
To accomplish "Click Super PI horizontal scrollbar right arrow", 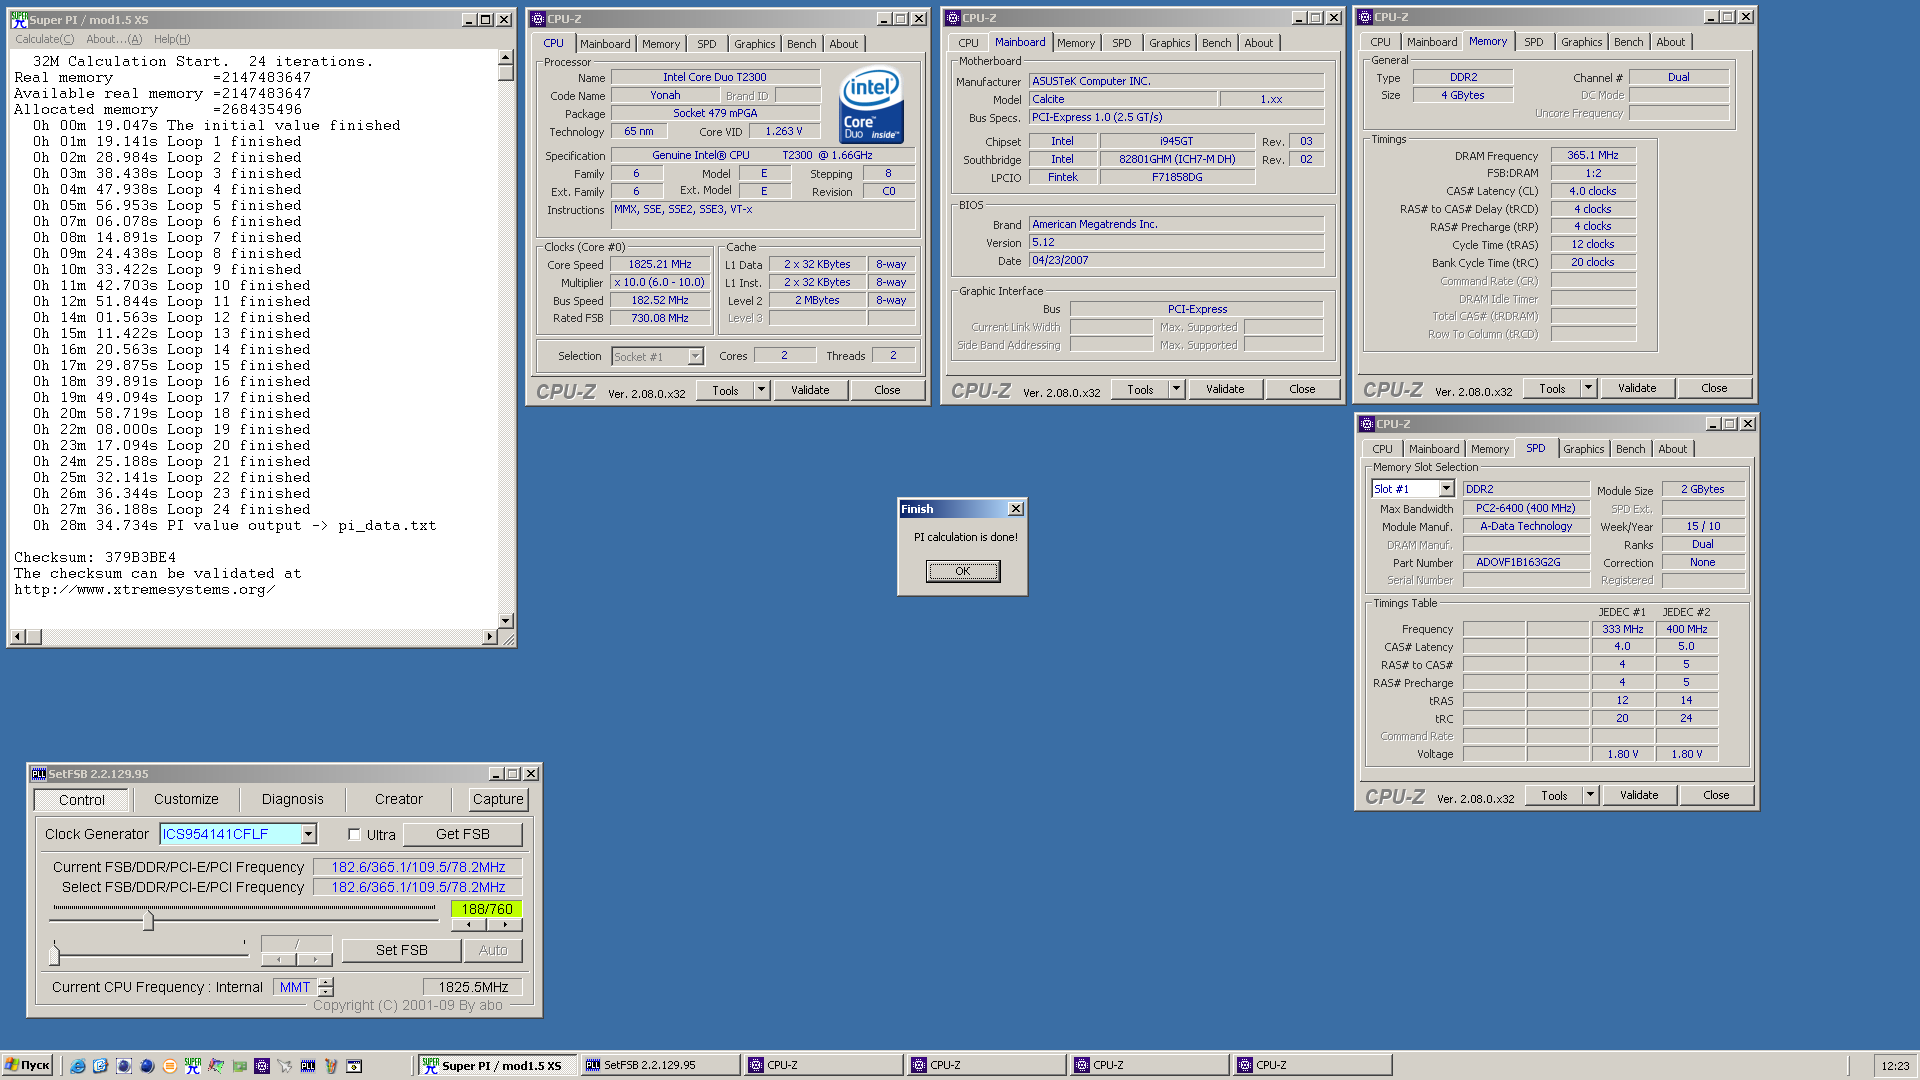I will pos(489,637).
